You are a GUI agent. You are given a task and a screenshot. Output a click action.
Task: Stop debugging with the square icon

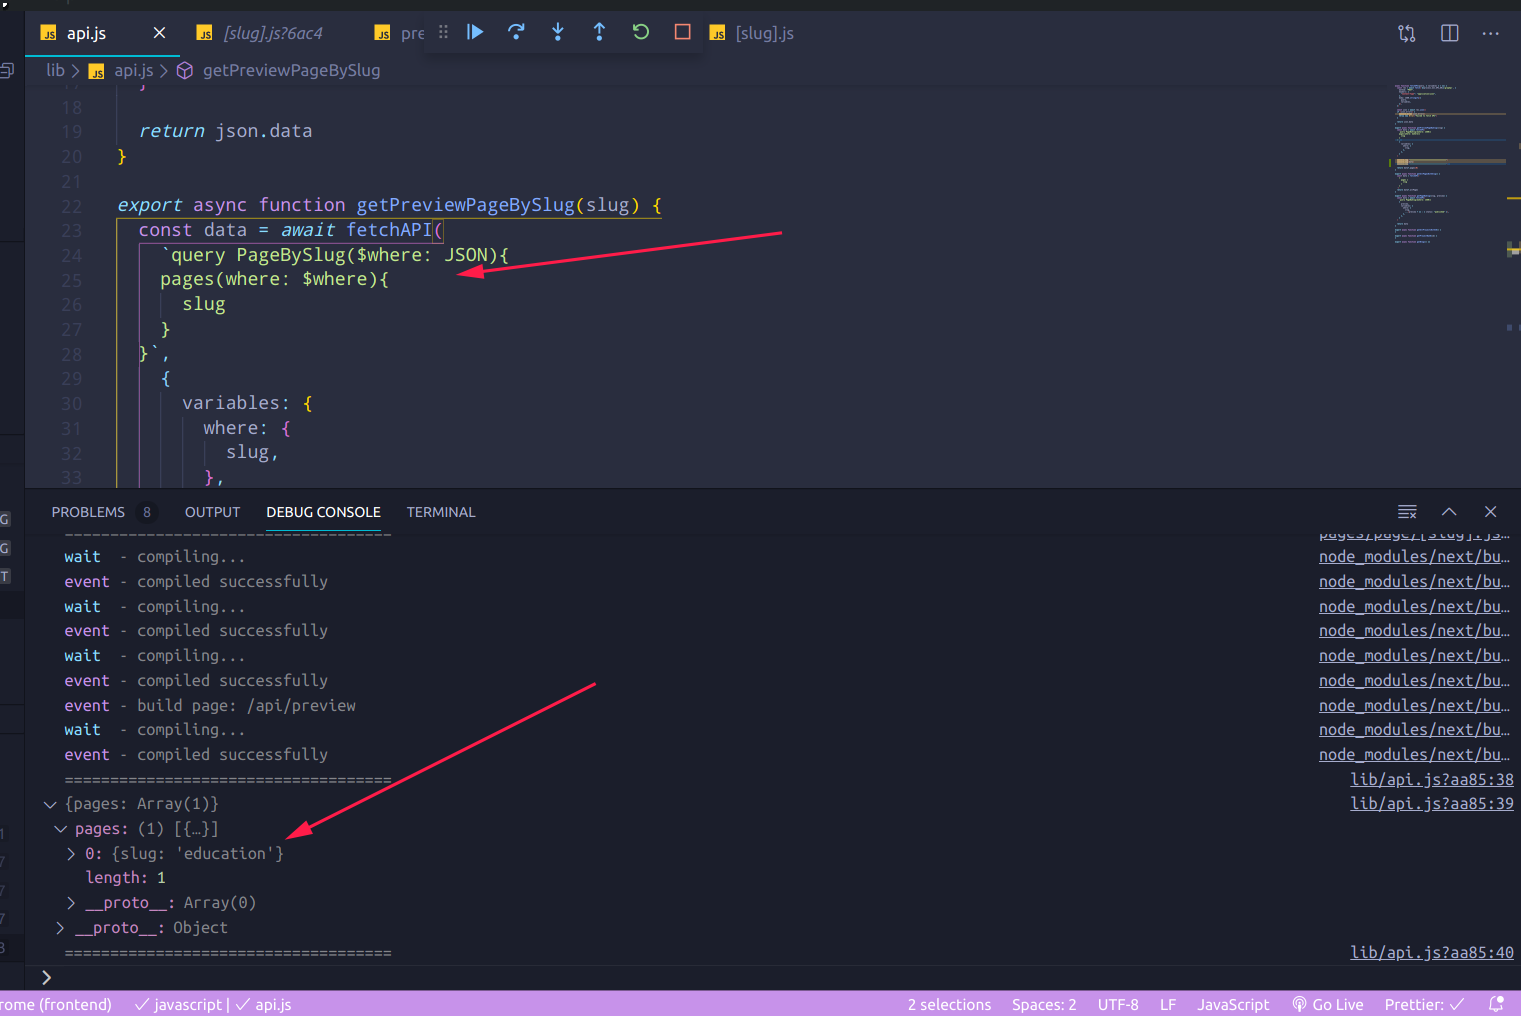pyautogui.click(x=682, y=32)
